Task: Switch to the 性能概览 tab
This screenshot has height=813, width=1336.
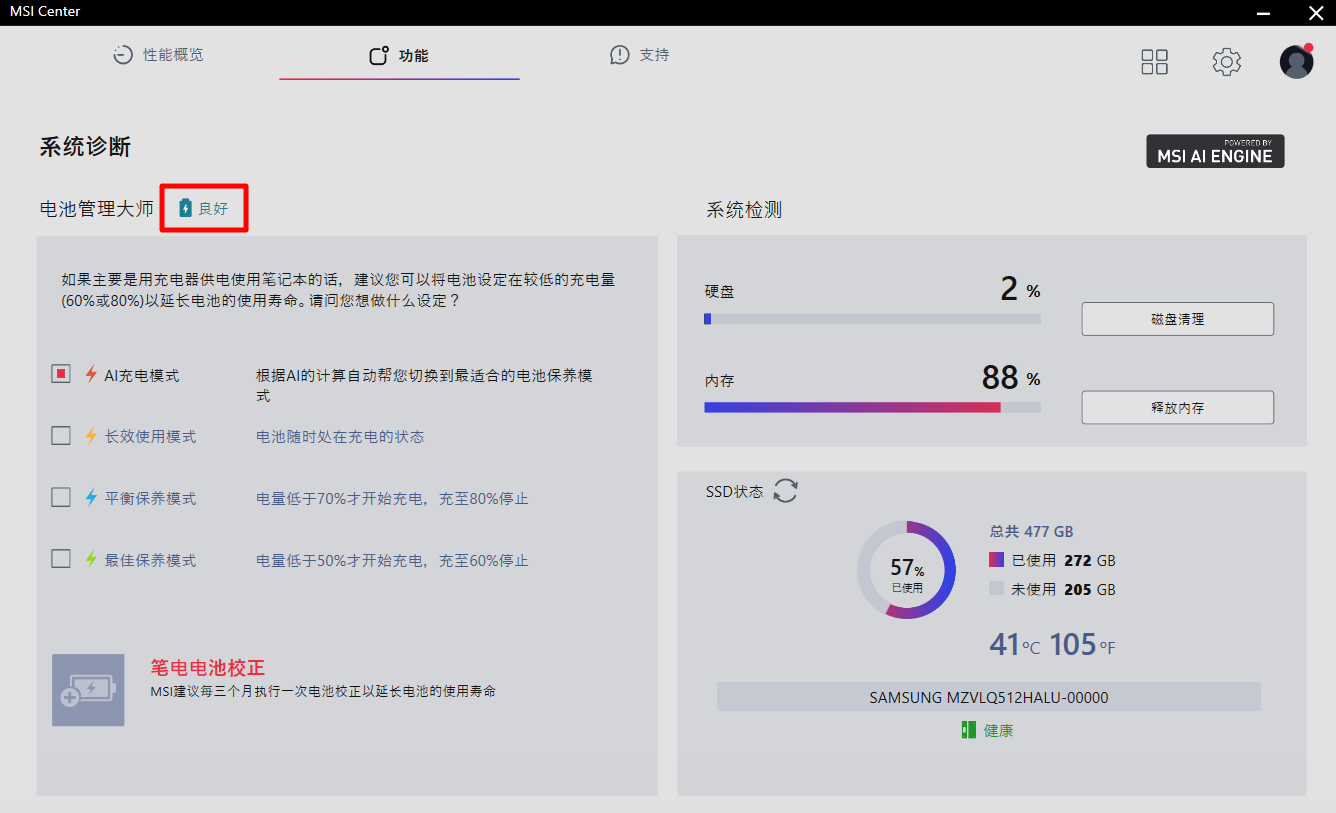Action: [159, 55]
